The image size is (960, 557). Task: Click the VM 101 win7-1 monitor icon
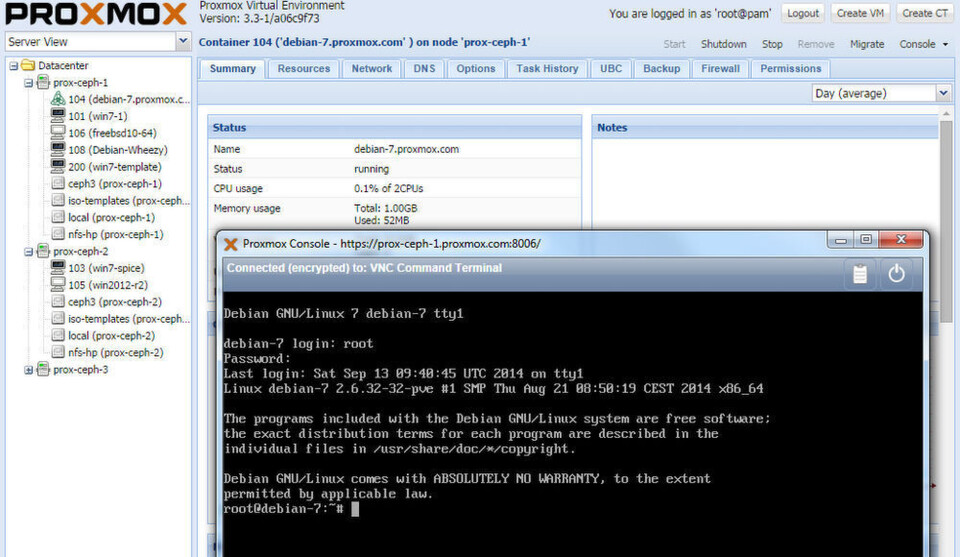click(x=58, y=115)
